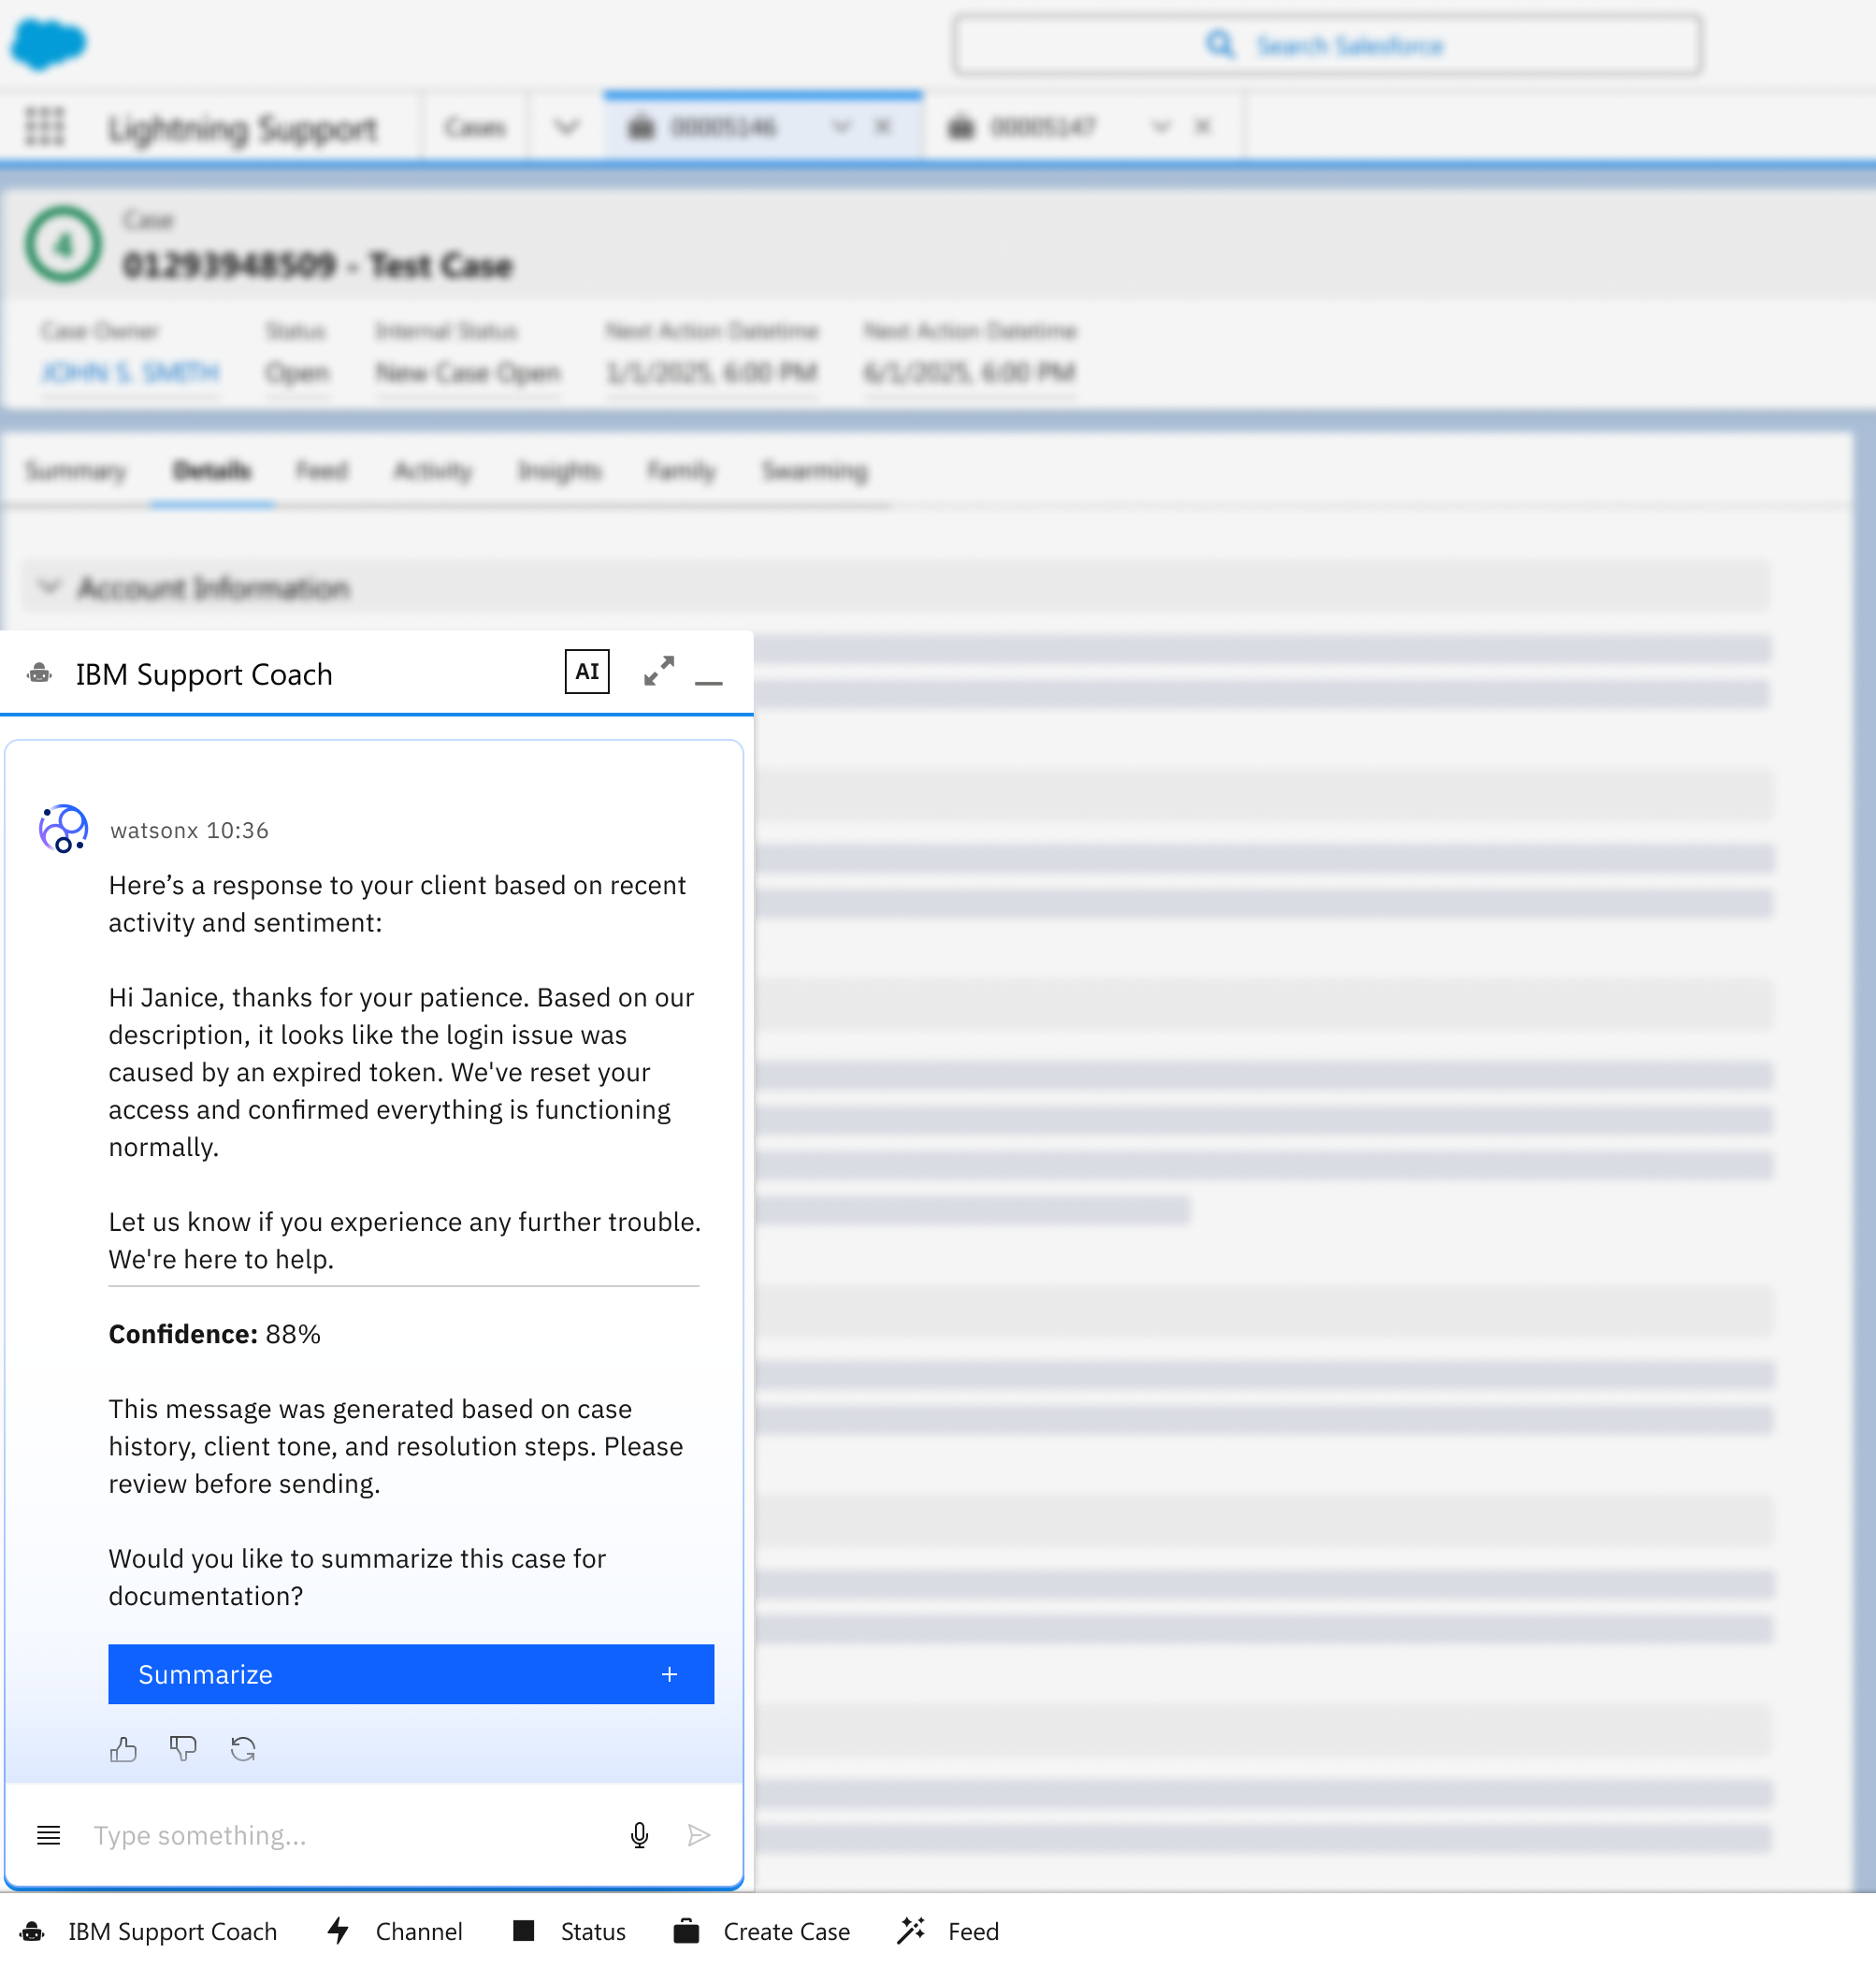The image size is (1876, 1968).
Task: Click the Type something input field
Action: click(x=350, y=1834)
